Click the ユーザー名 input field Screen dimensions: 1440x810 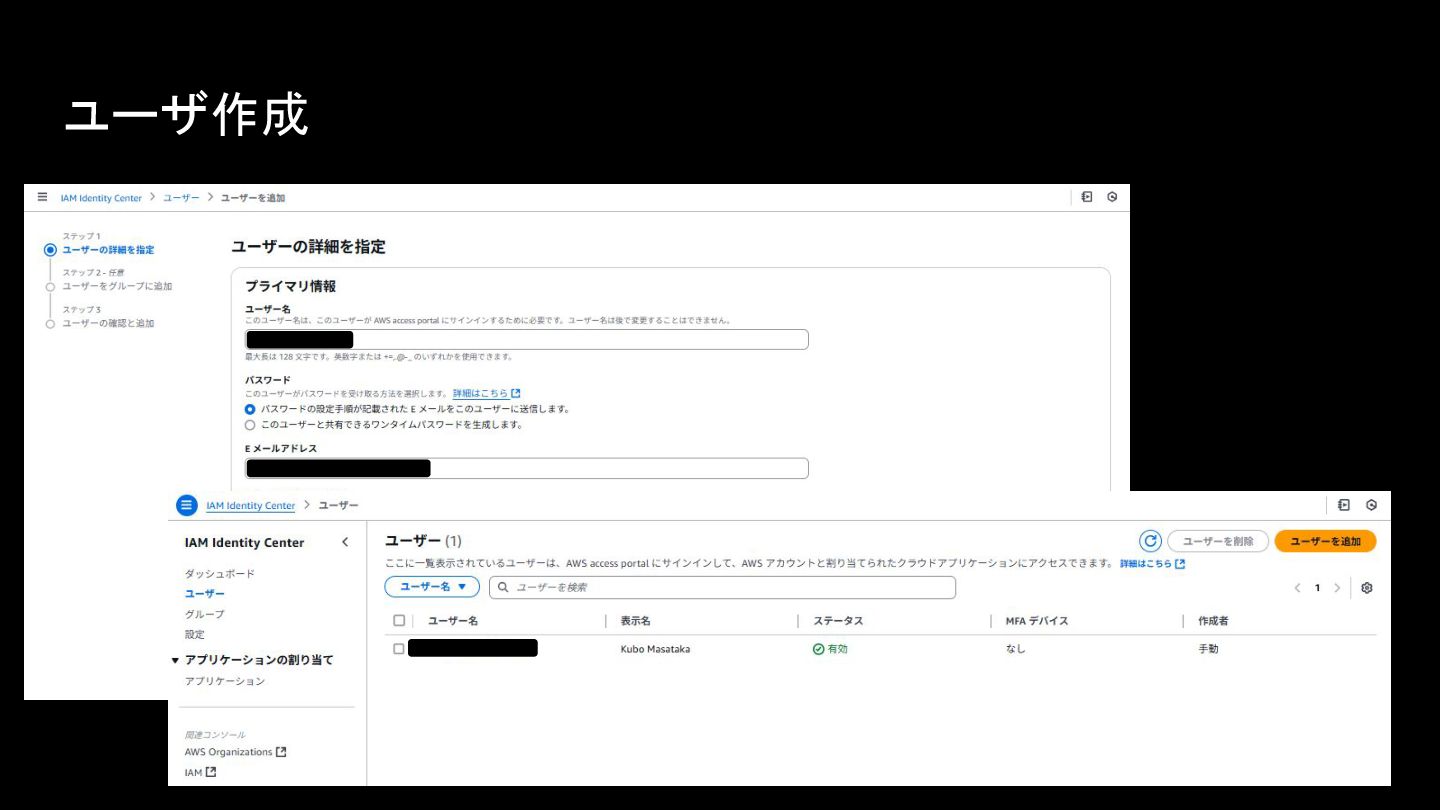(527, 339)
